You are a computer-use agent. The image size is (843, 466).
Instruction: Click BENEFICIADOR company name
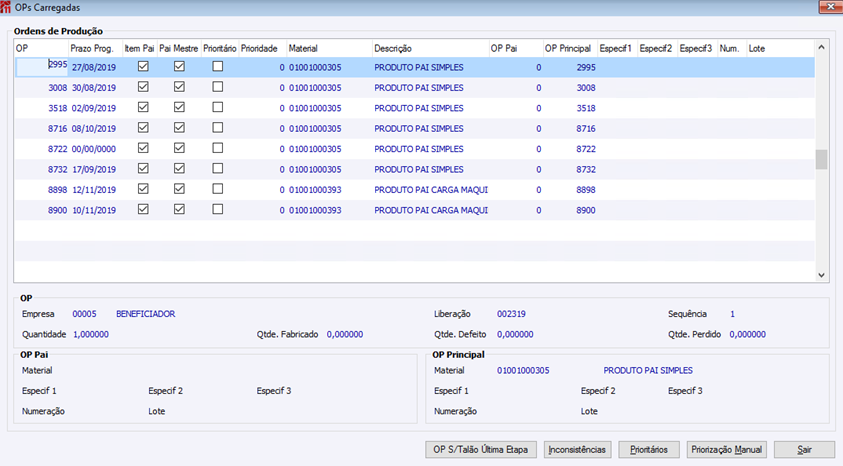pyautogui.click(x=146, y=314)
